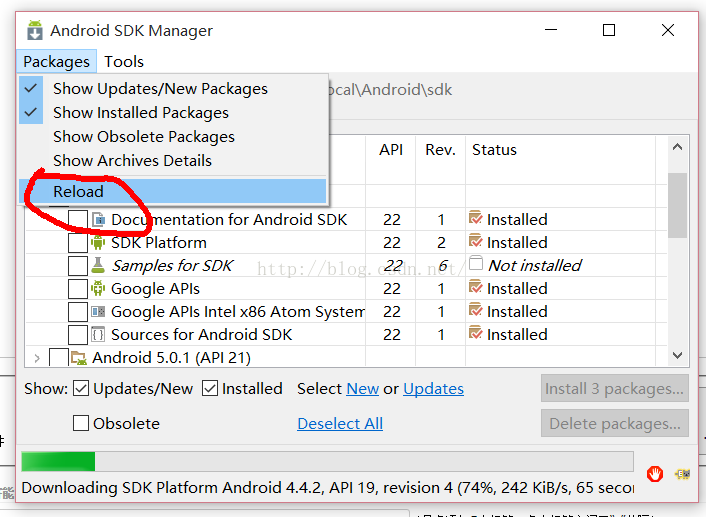Click the Status column header
Screen dimensions: 706x517
point(494,150)
